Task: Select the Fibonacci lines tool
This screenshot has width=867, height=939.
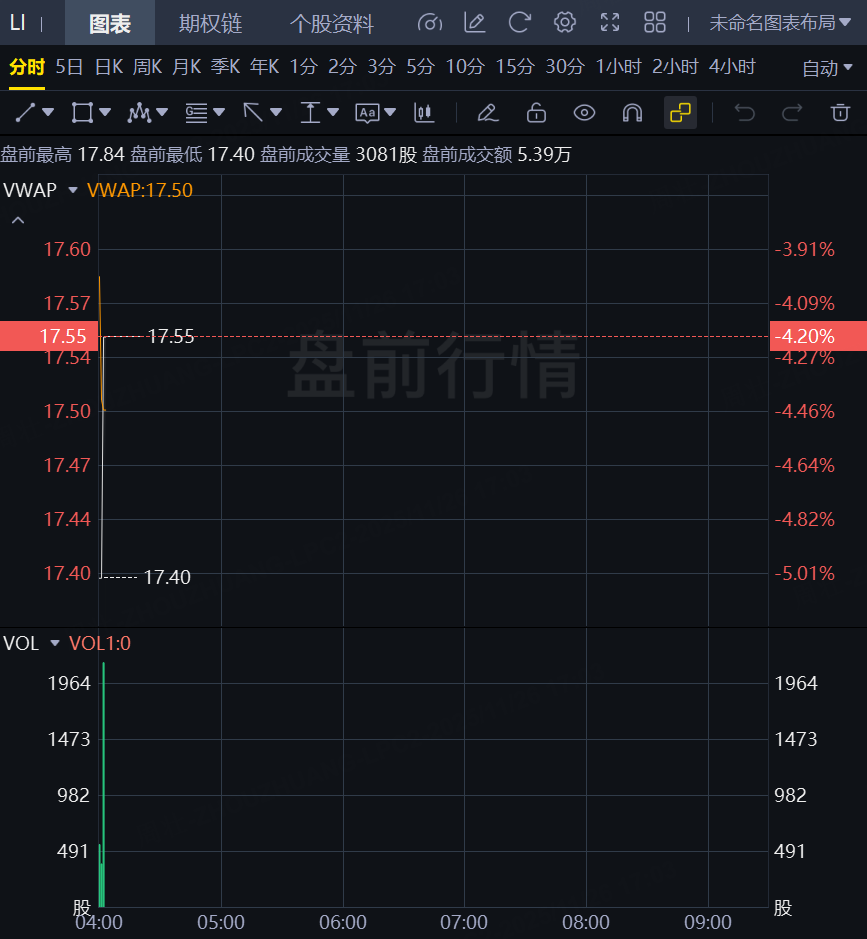Action: point(196,112)
